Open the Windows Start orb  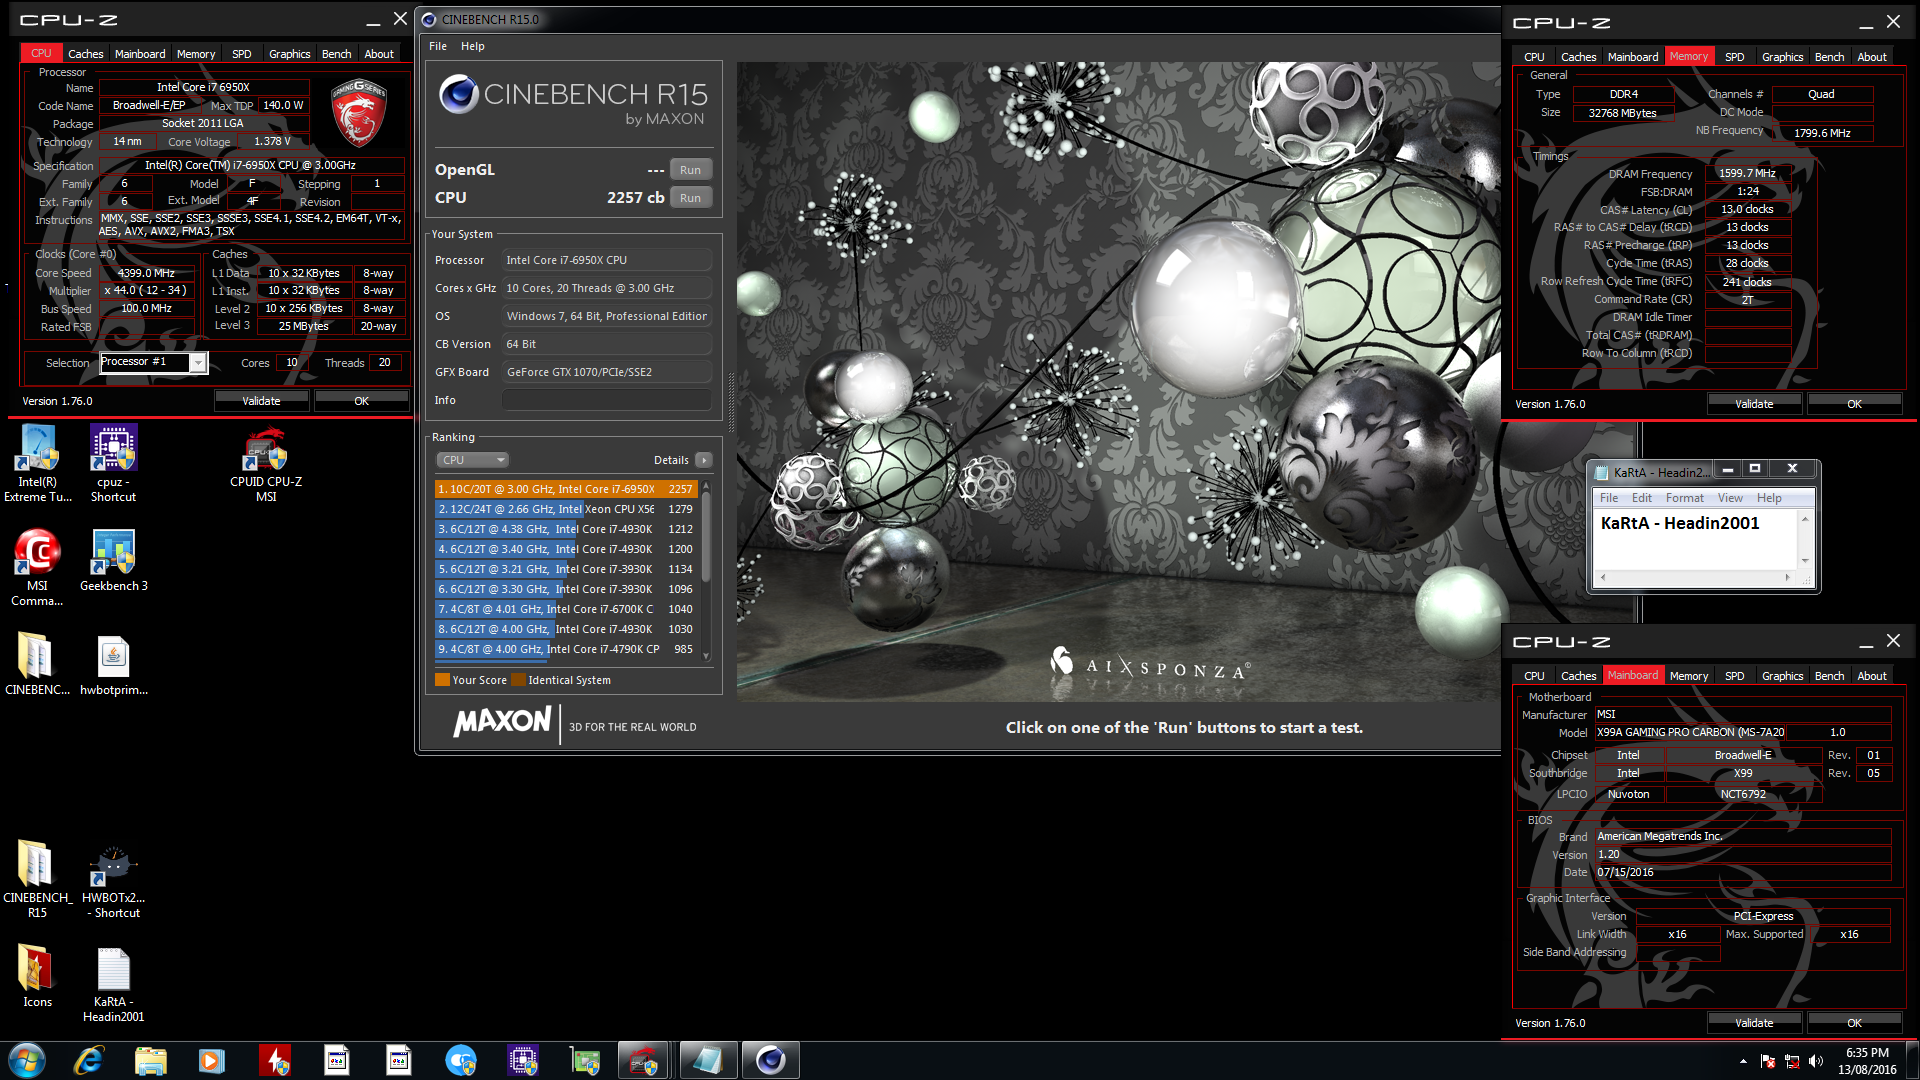click(27, 1060)
